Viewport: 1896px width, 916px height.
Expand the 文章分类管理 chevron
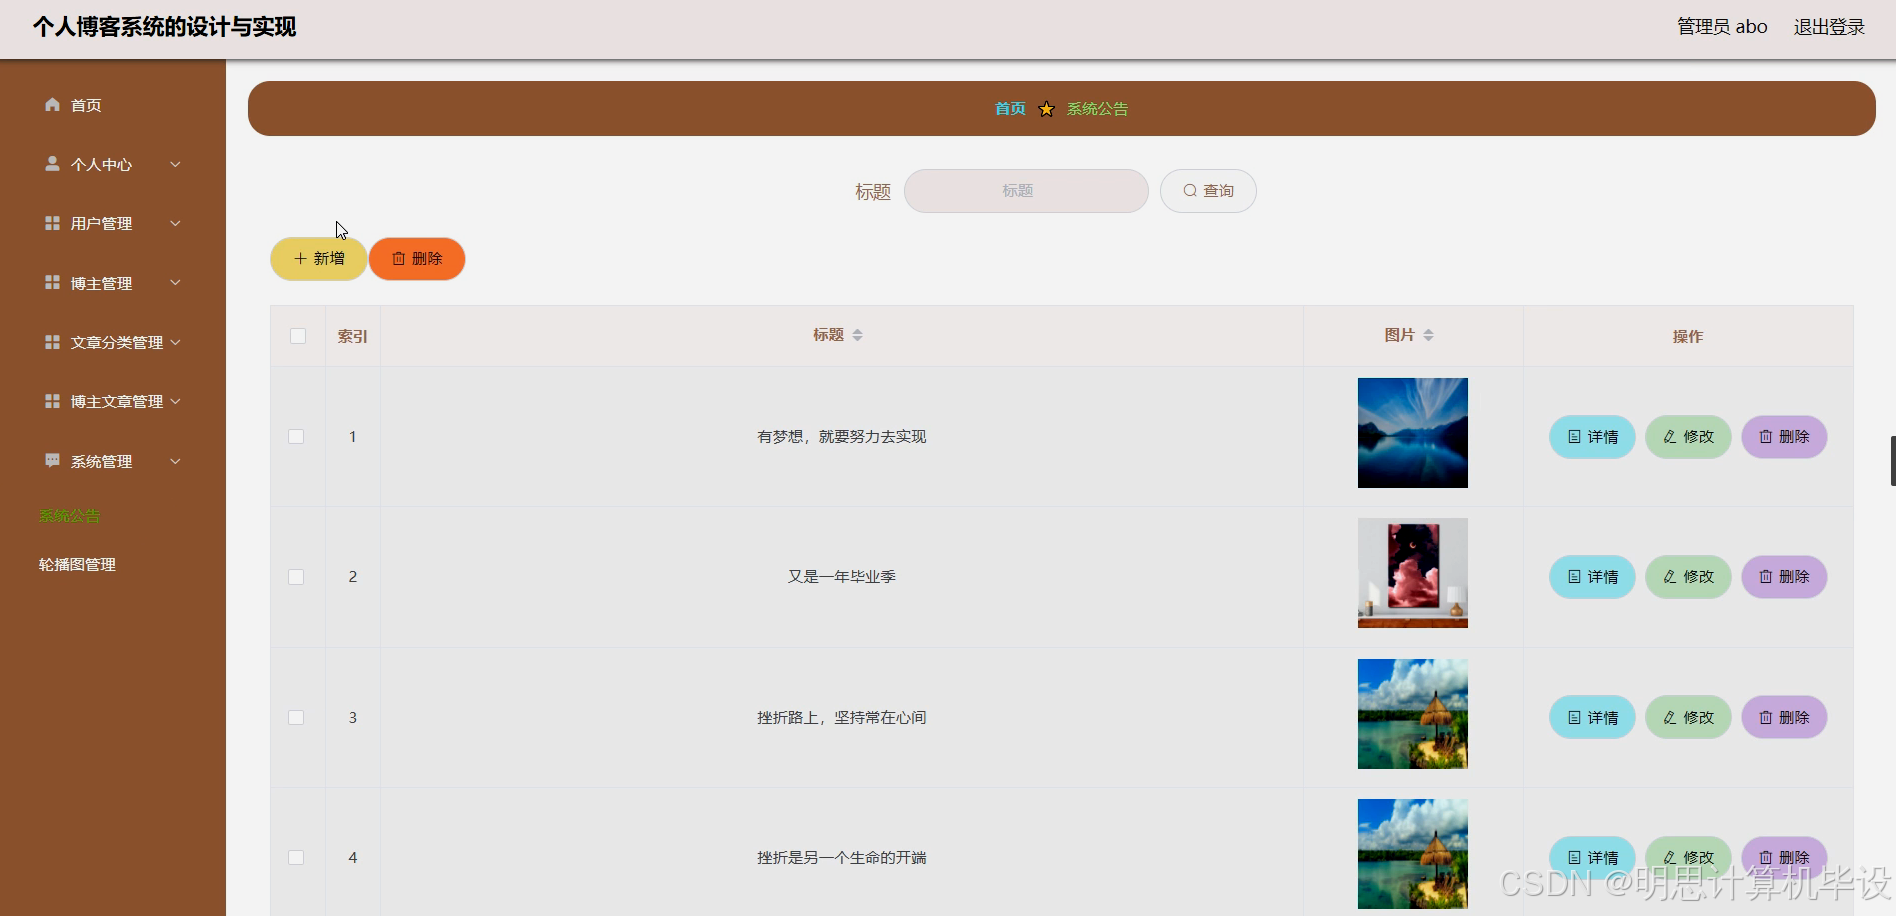(x=175, y=342)
